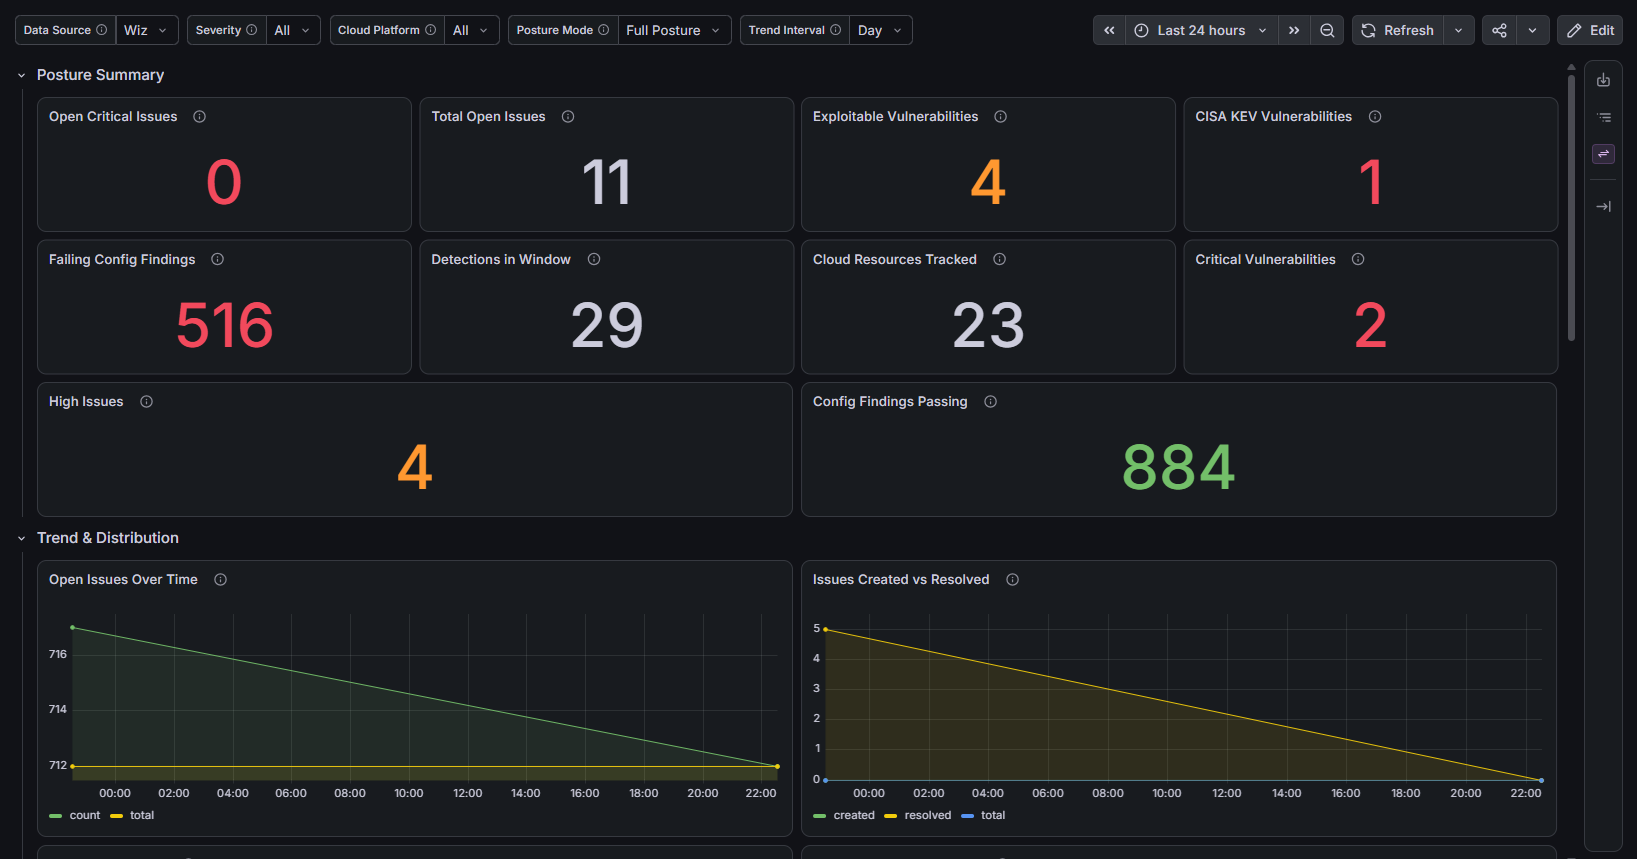
Task: Click the info icon next to Failing Config Findings
Action: tap(217, 259)
